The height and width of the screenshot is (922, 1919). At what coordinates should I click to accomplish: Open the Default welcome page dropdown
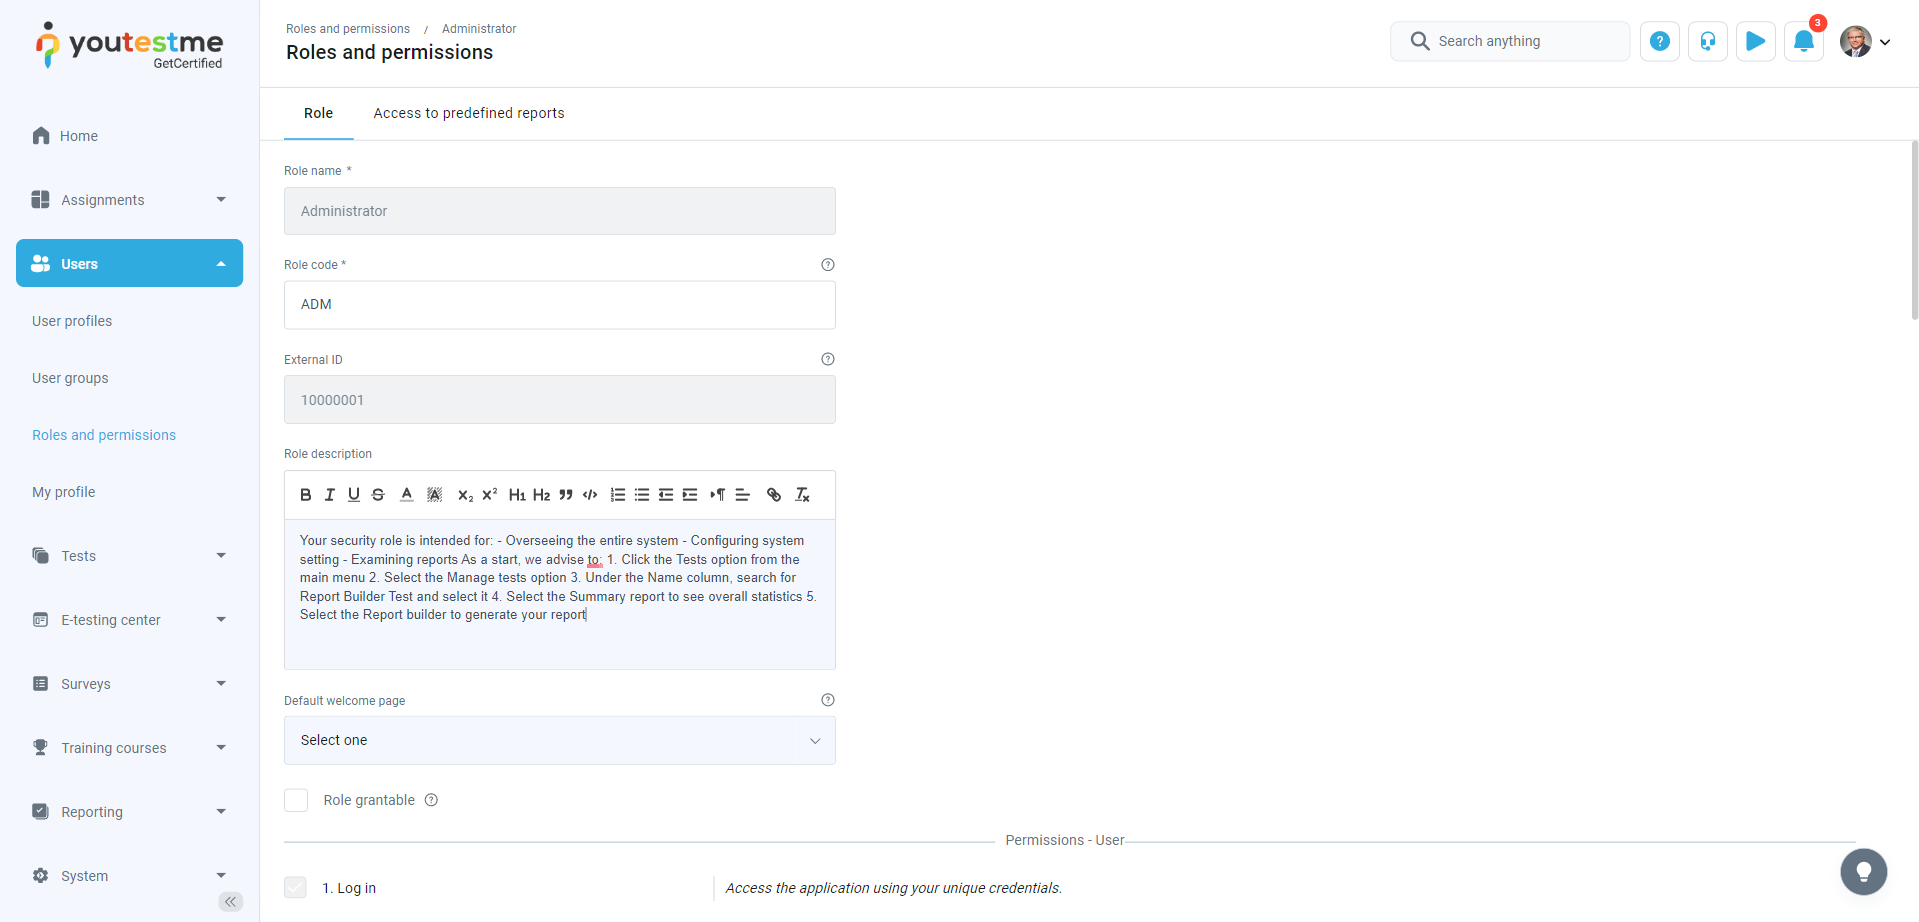(559, 741)
